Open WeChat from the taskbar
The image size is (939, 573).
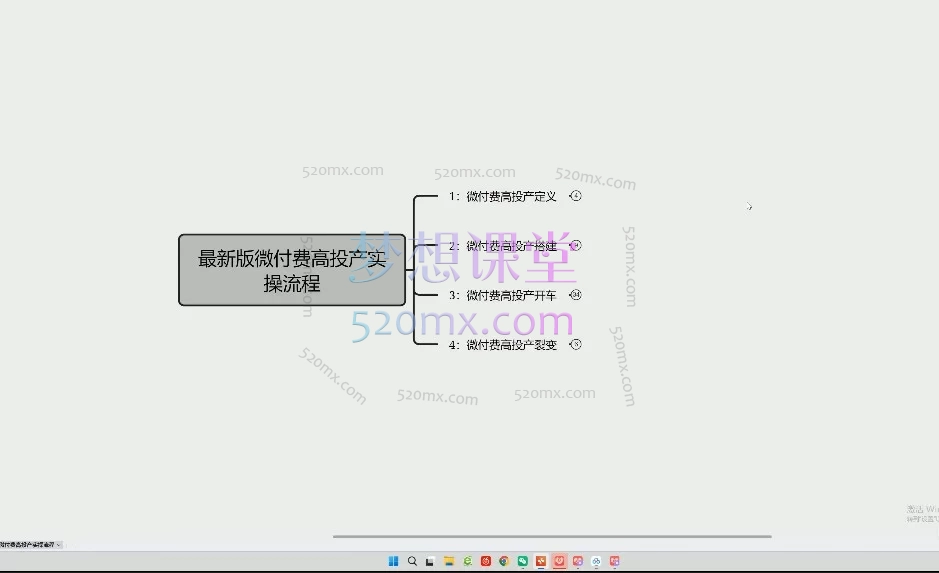(x=523, y=561)
